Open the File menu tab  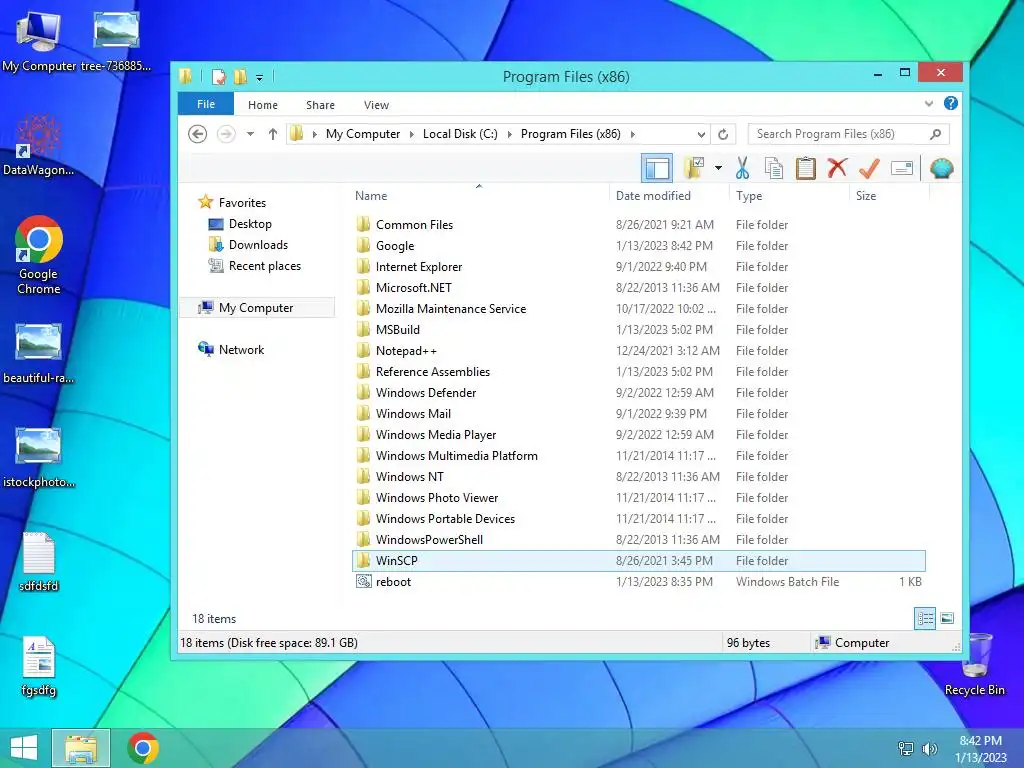tap(206, 104)
